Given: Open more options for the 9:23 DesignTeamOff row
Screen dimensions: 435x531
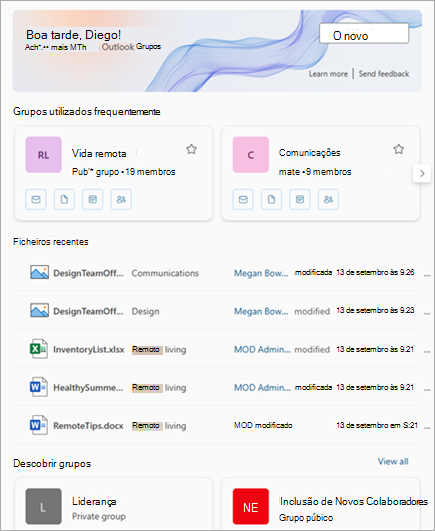Looking at the screenshot, I should 427,313.
